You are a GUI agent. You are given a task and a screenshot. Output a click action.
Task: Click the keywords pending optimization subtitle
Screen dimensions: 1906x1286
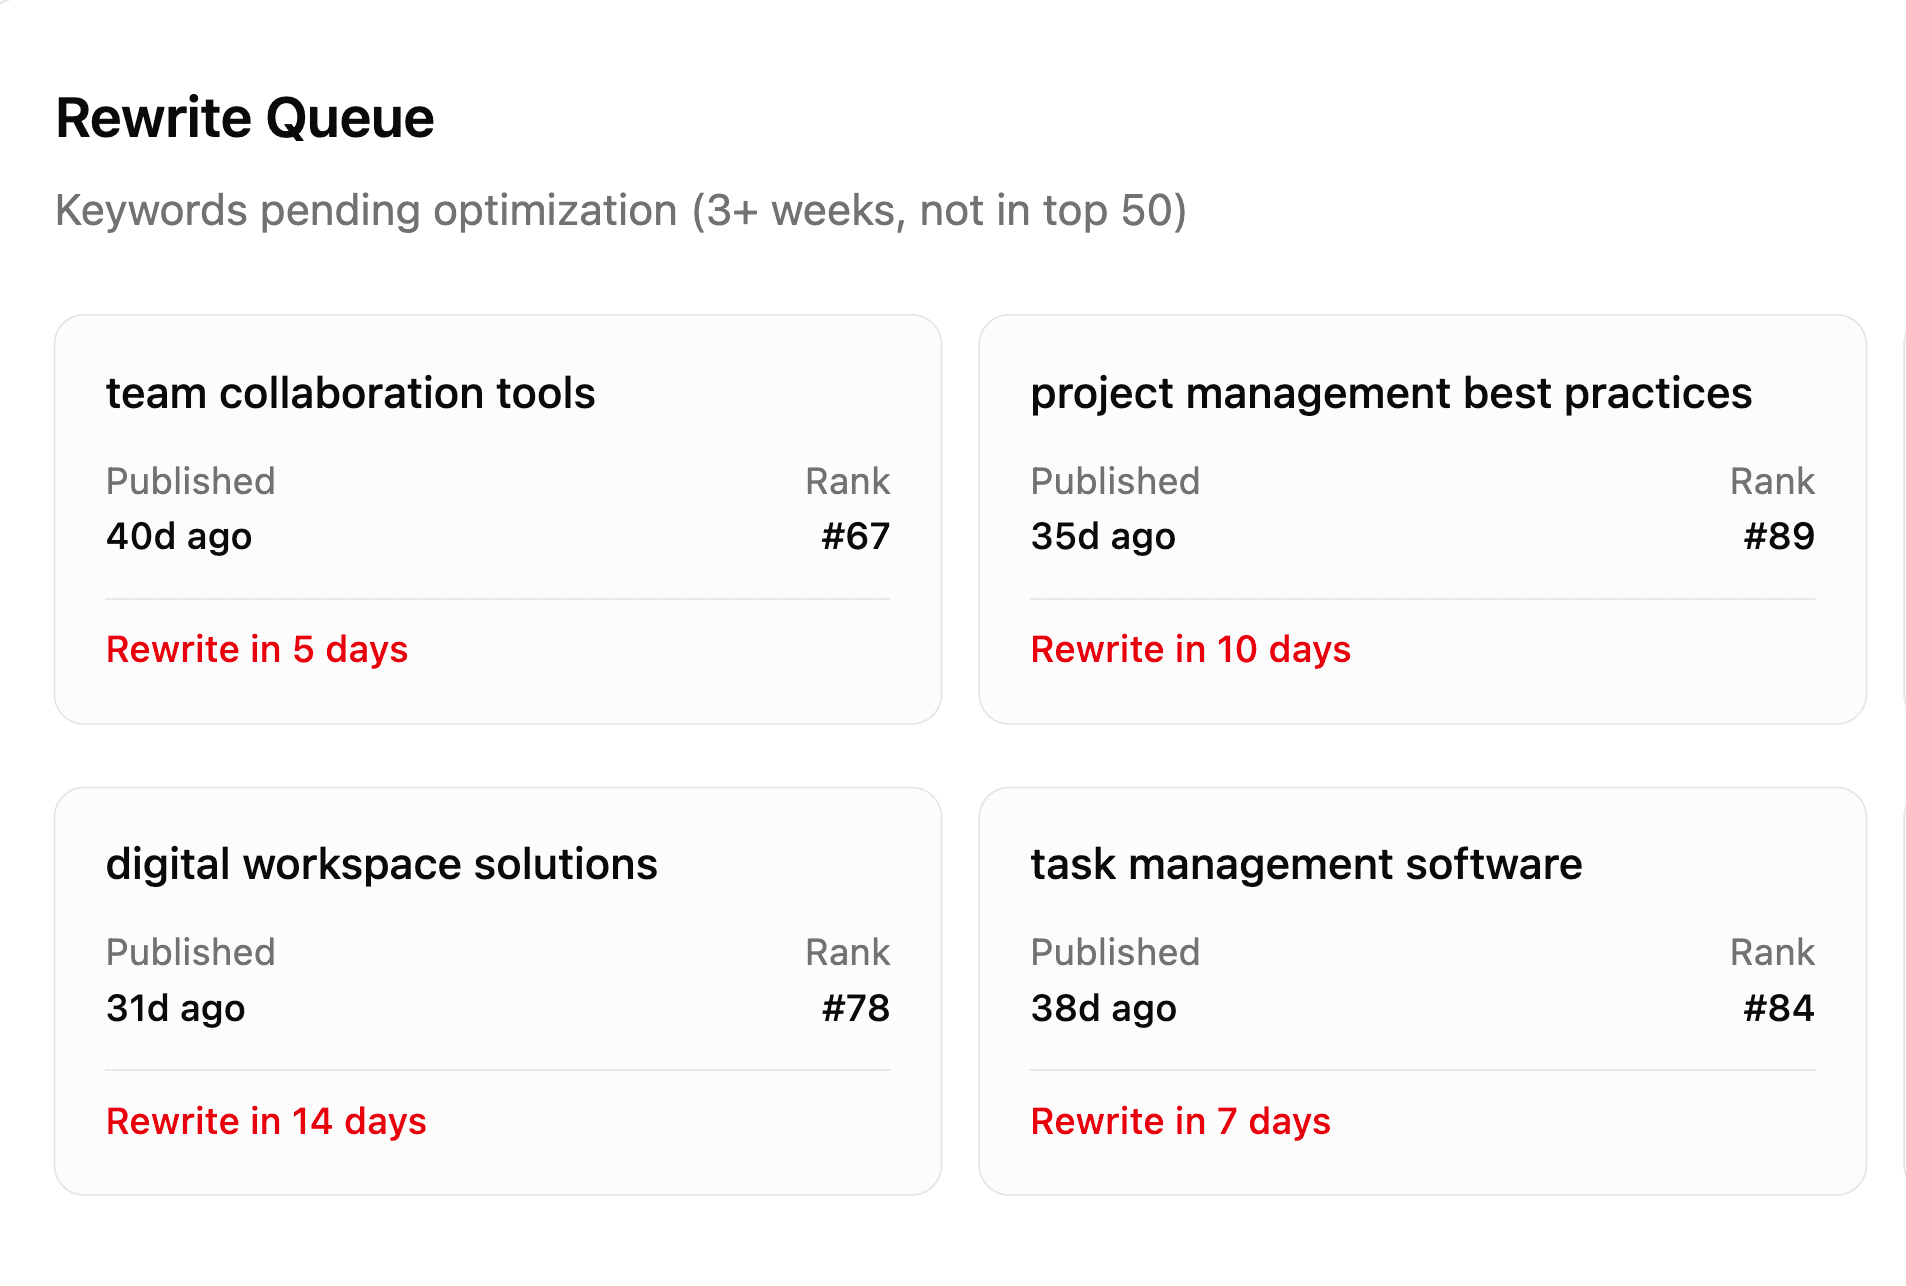click(x=620, y=211)
